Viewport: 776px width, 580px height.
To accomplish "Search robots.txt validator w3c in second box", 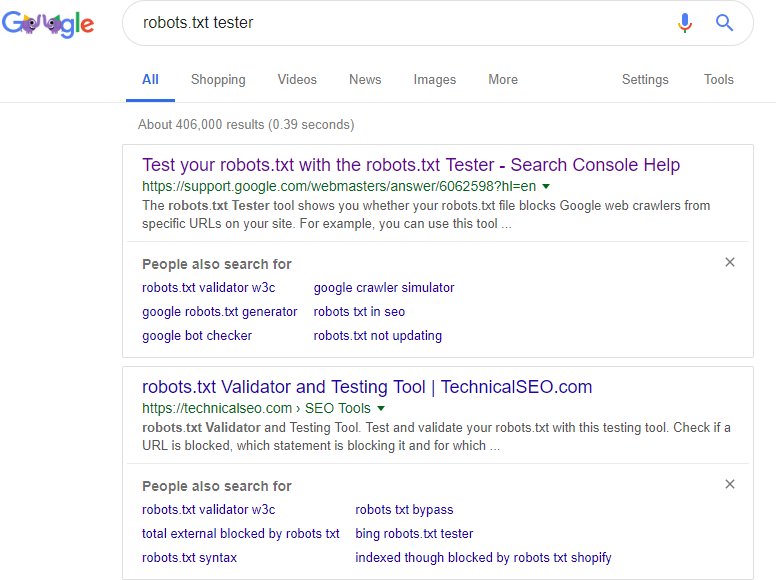I will coord(208,510).
